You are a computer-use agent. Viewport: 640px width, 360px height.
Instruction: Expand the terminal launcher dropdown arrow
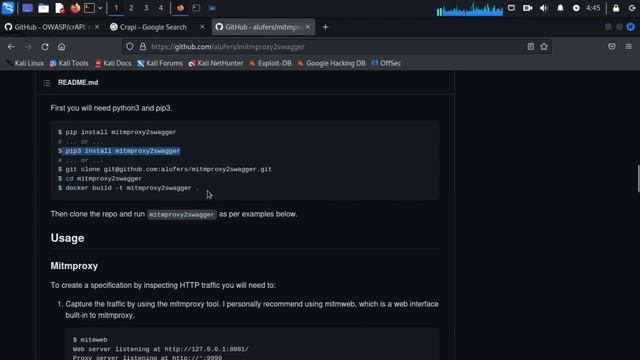(x=100, y=8)
